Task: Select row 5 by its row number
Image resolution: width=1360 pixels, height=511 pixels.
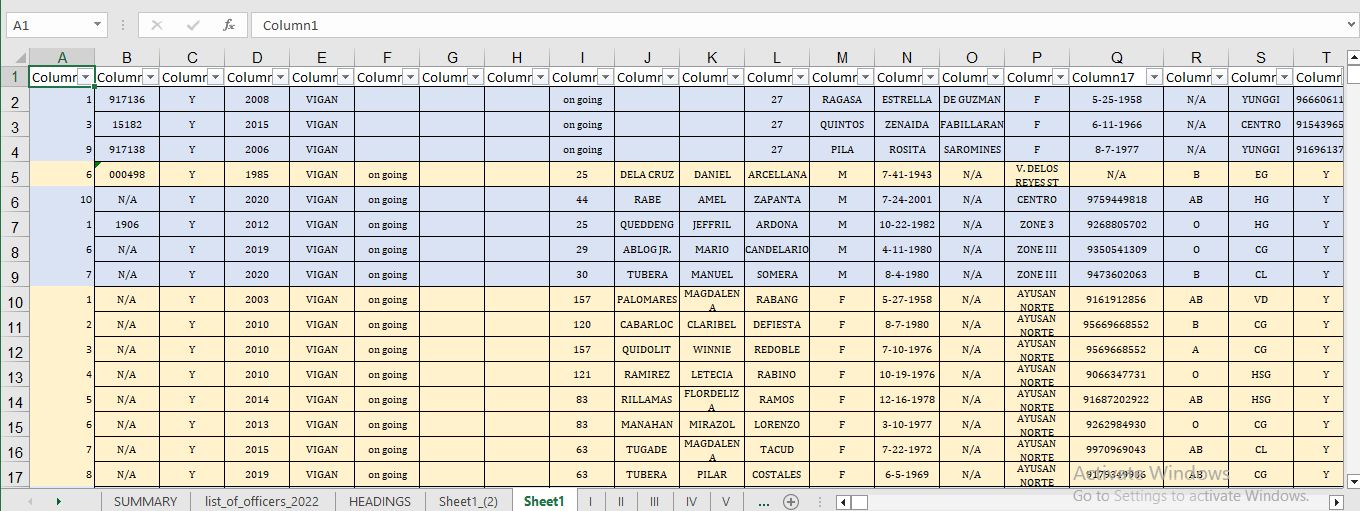Action: click(x=14, y=178)
